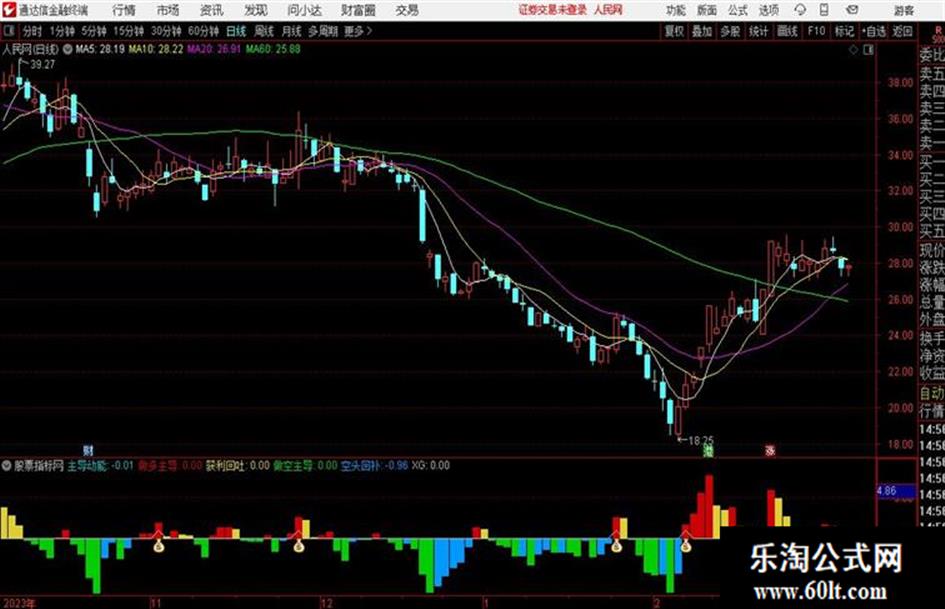Click the 财 marker icon below the candles
Screen dimensions: 945x609
[88, 450]
